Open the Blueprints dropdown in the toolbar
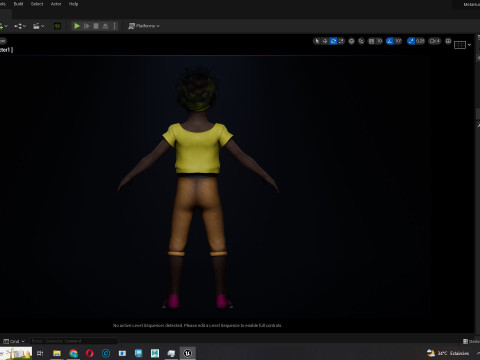The width and height of the screenshot is (480, 360). [20, 26]
